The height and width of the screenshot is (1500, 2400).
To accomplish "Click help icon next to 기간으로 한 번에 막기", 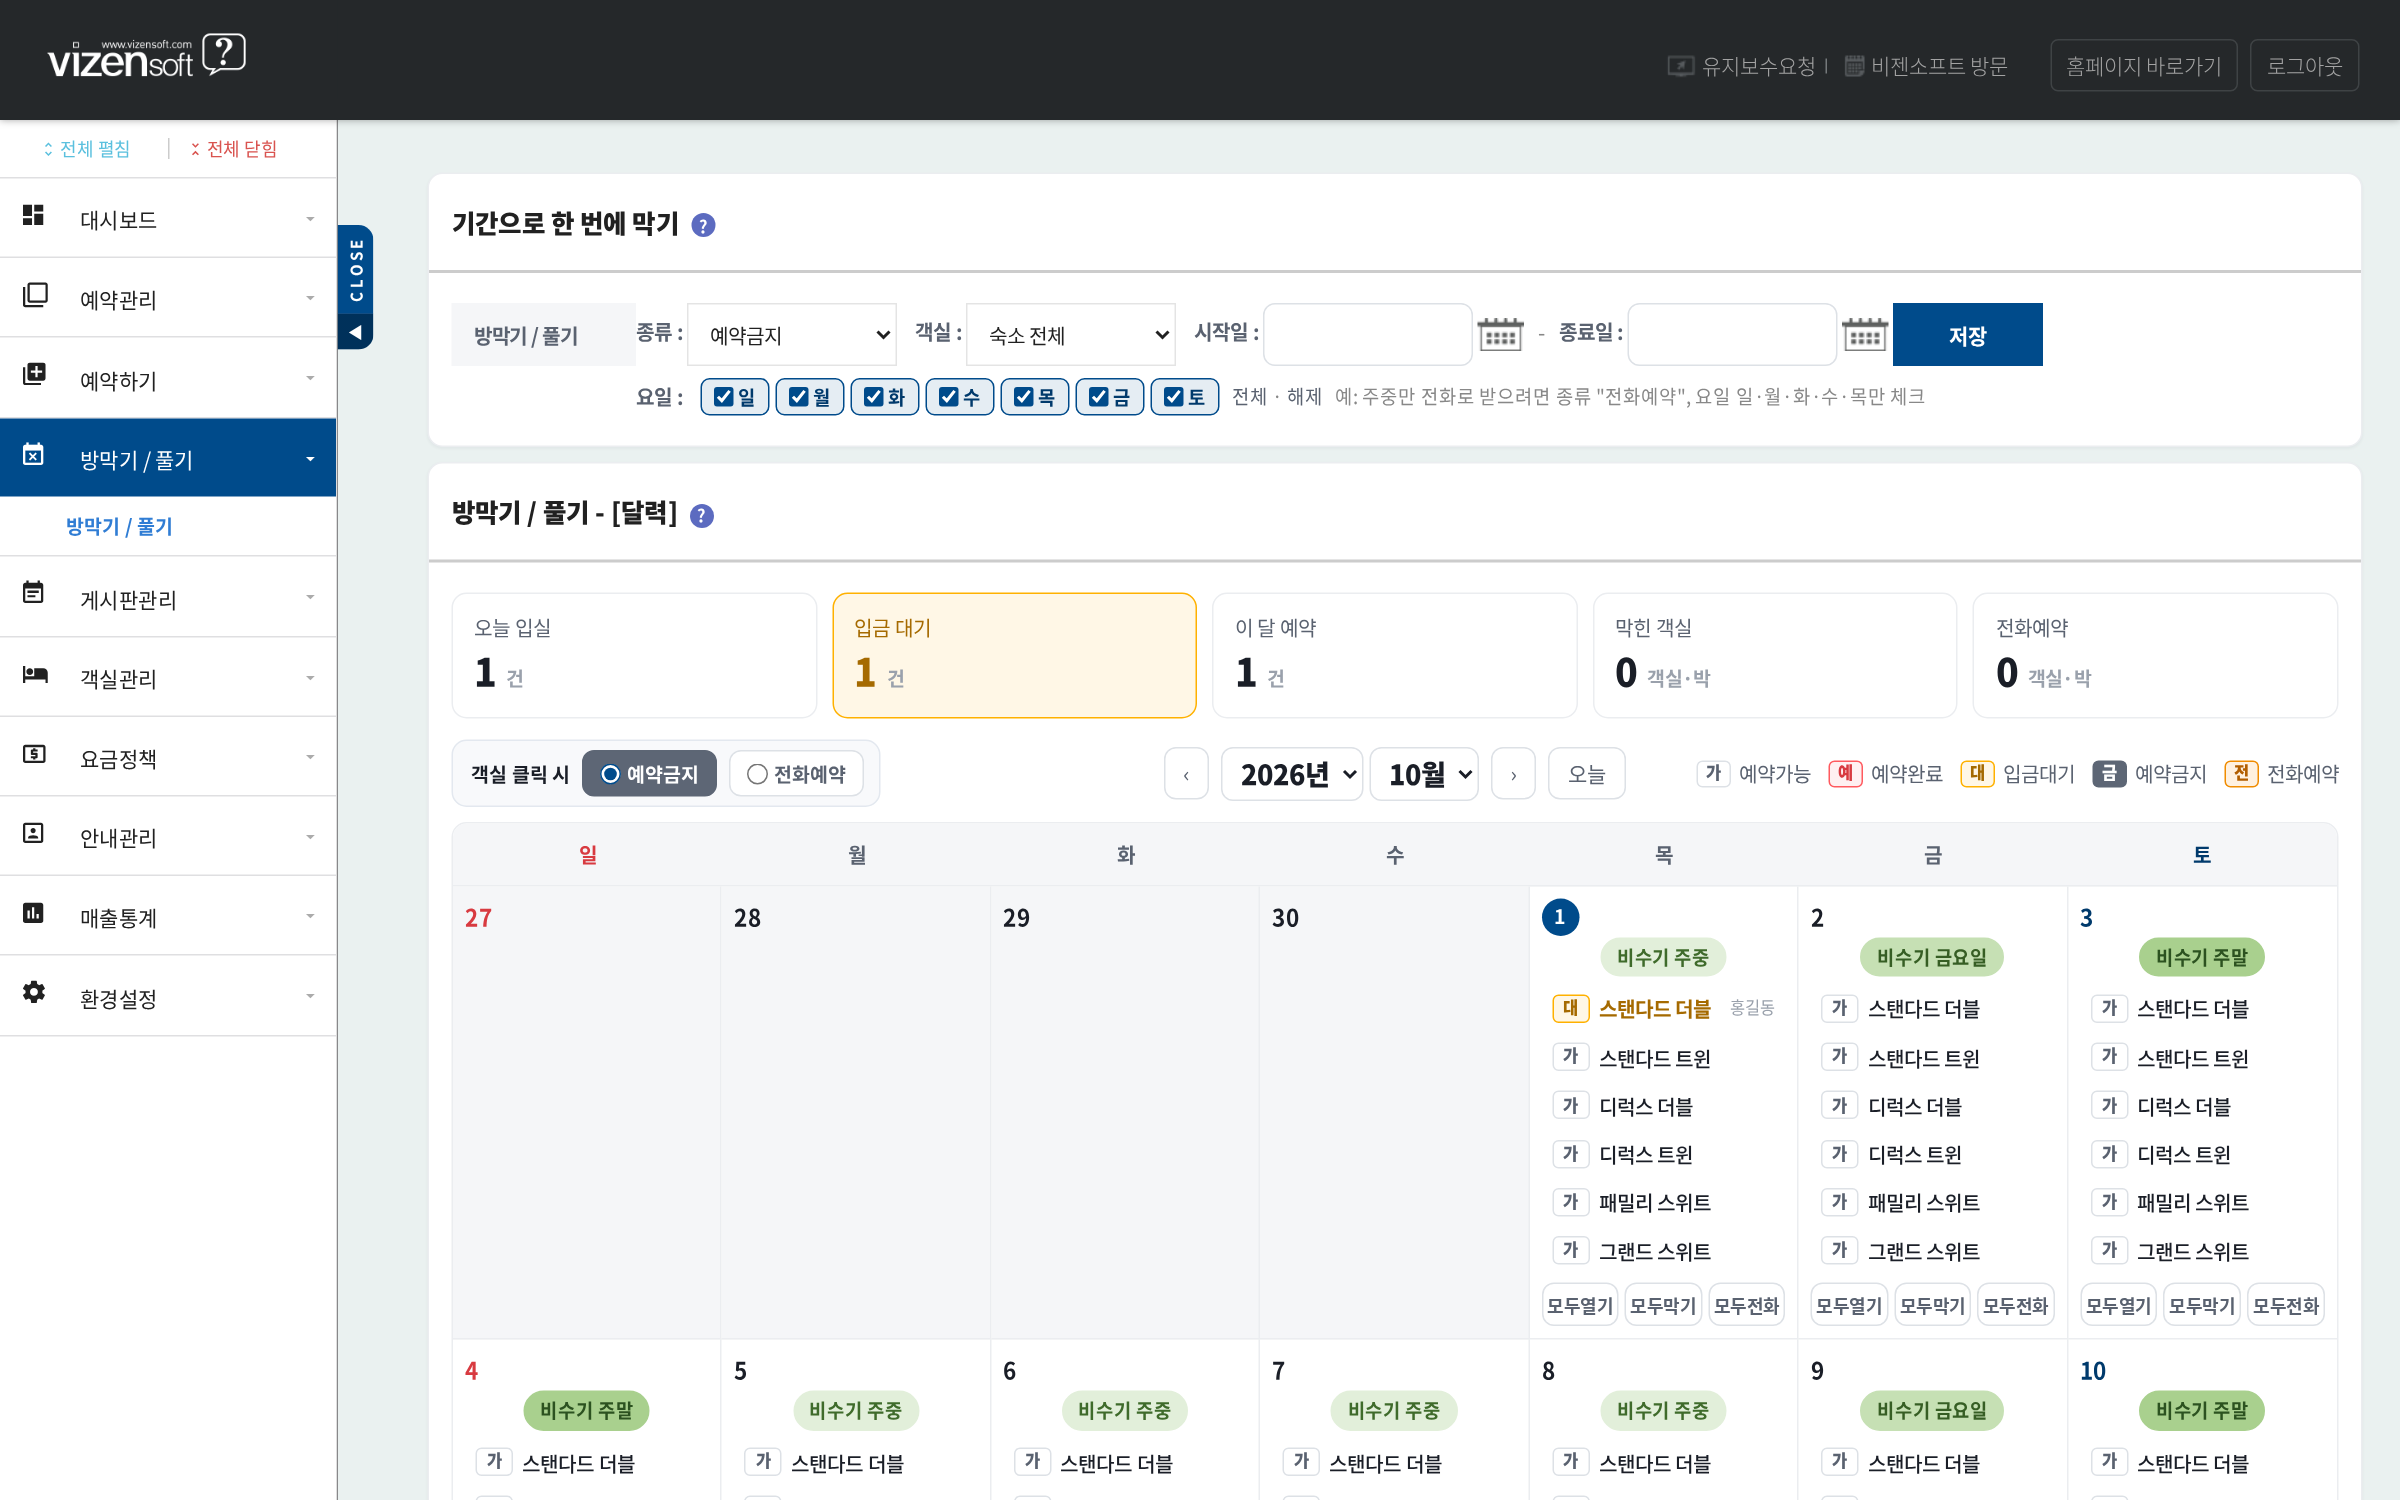I will point(703,226).
